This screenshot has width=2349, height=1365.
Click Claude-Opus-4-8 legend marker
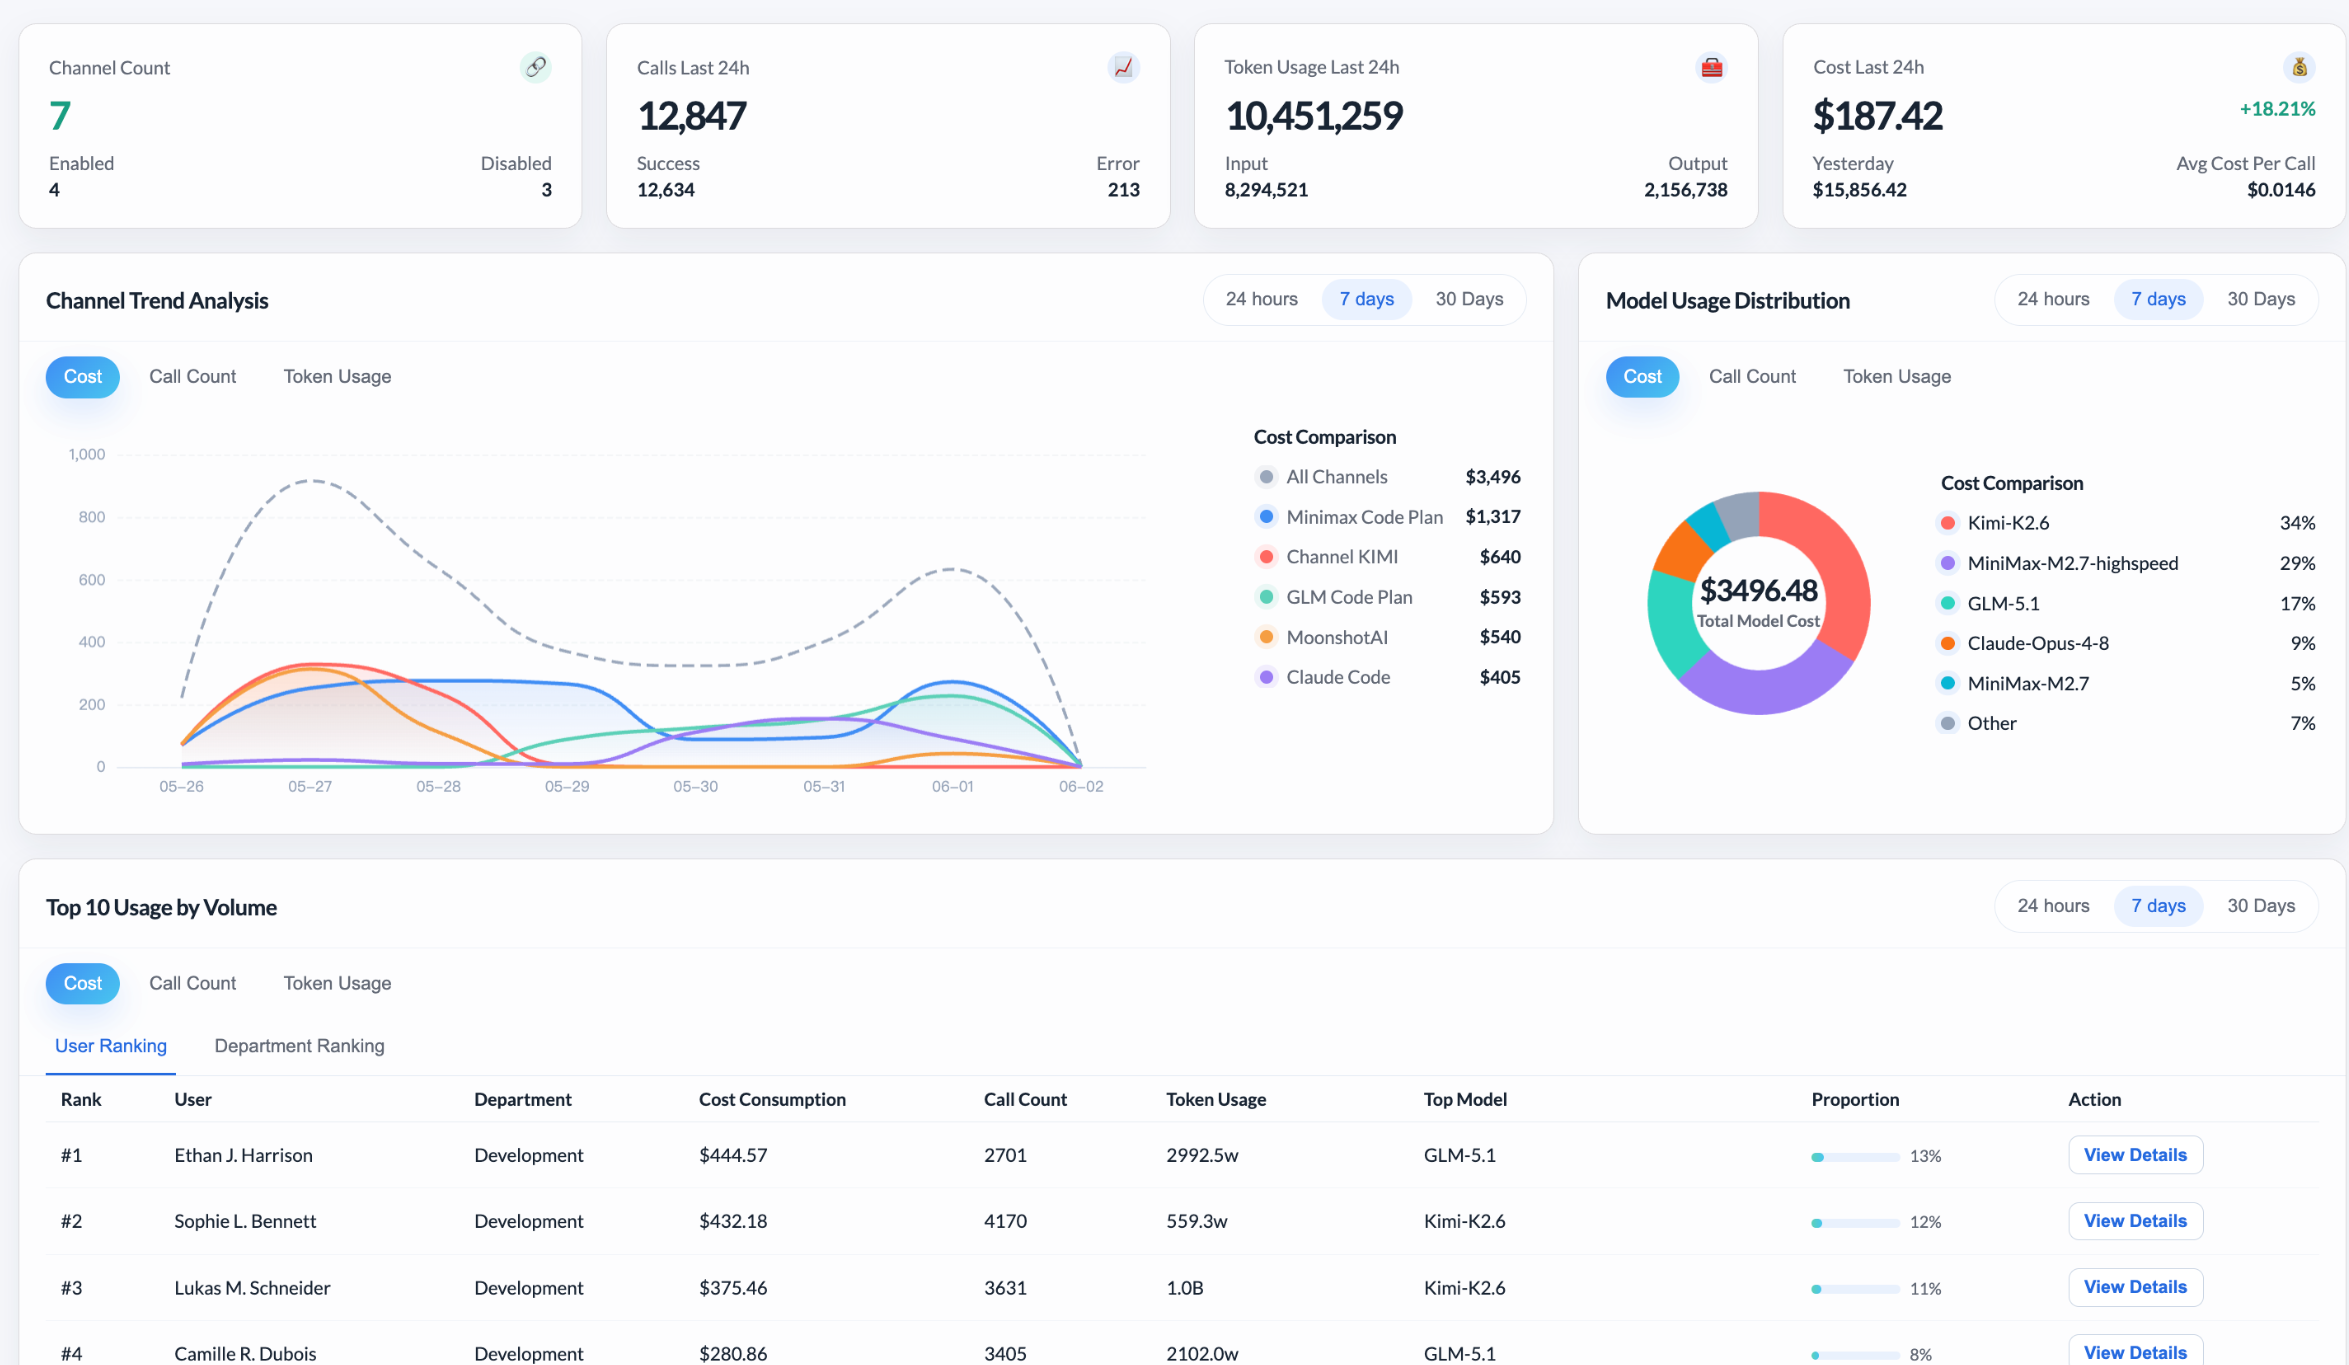click(x=1947, y=643)
